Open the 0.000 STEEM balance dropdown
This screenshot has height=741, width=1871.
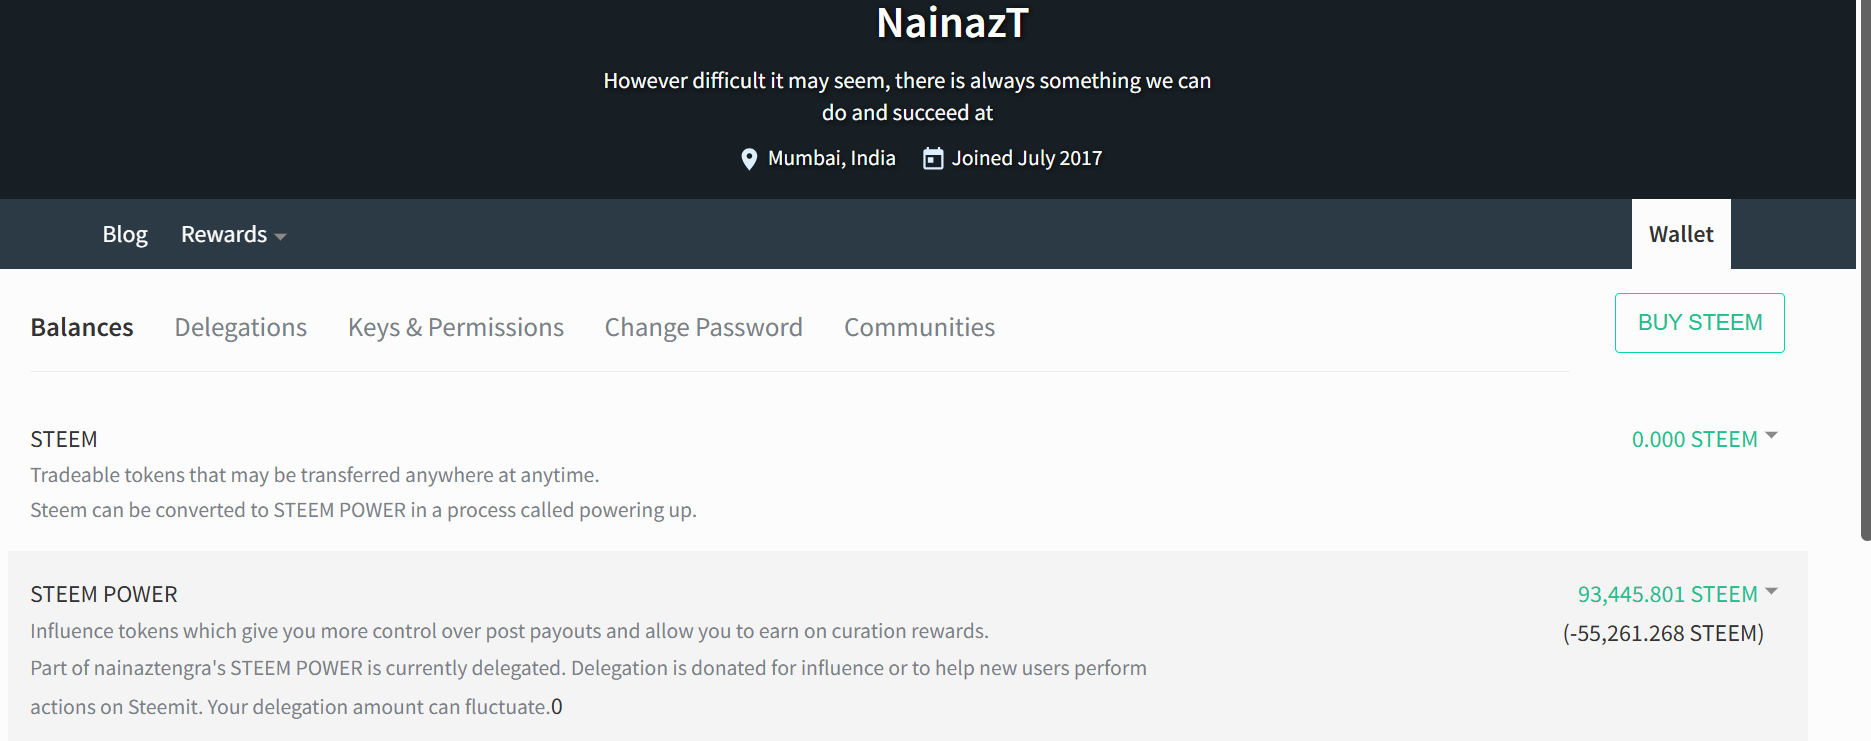1771,436
